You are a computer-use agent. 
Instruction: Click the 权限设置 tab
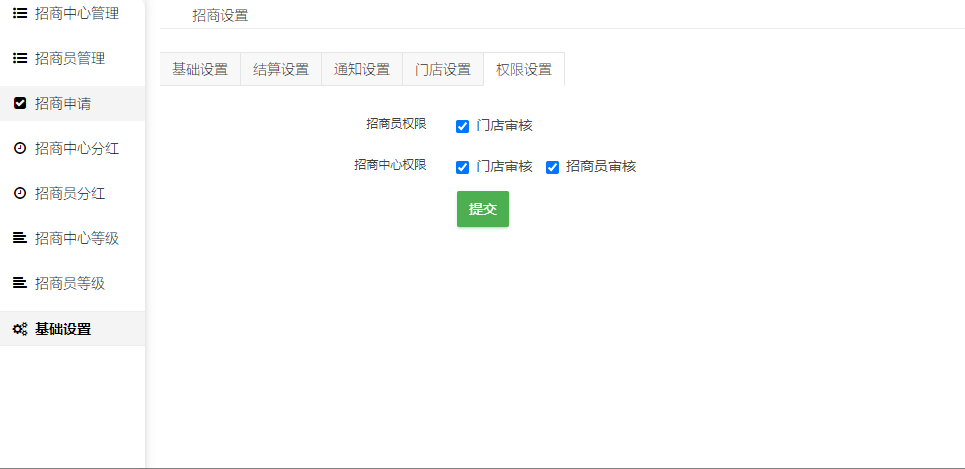524,70
